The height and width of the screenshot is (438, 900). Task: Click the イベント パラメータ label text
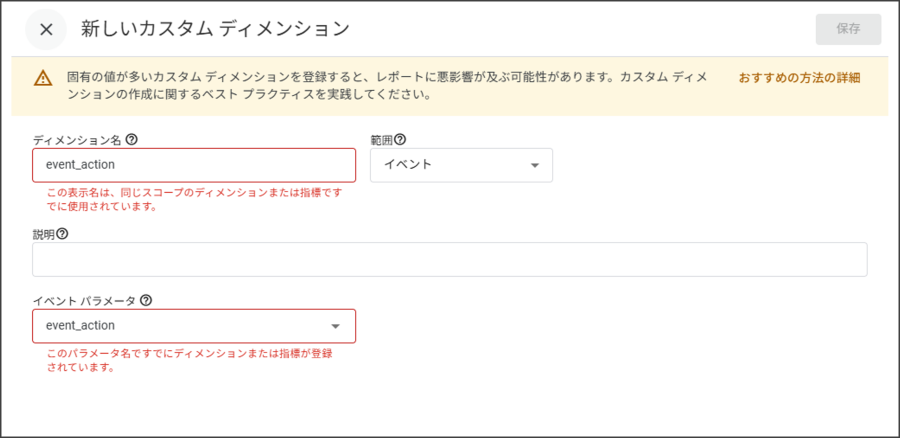pyautogui.click(x=84, y=300)
